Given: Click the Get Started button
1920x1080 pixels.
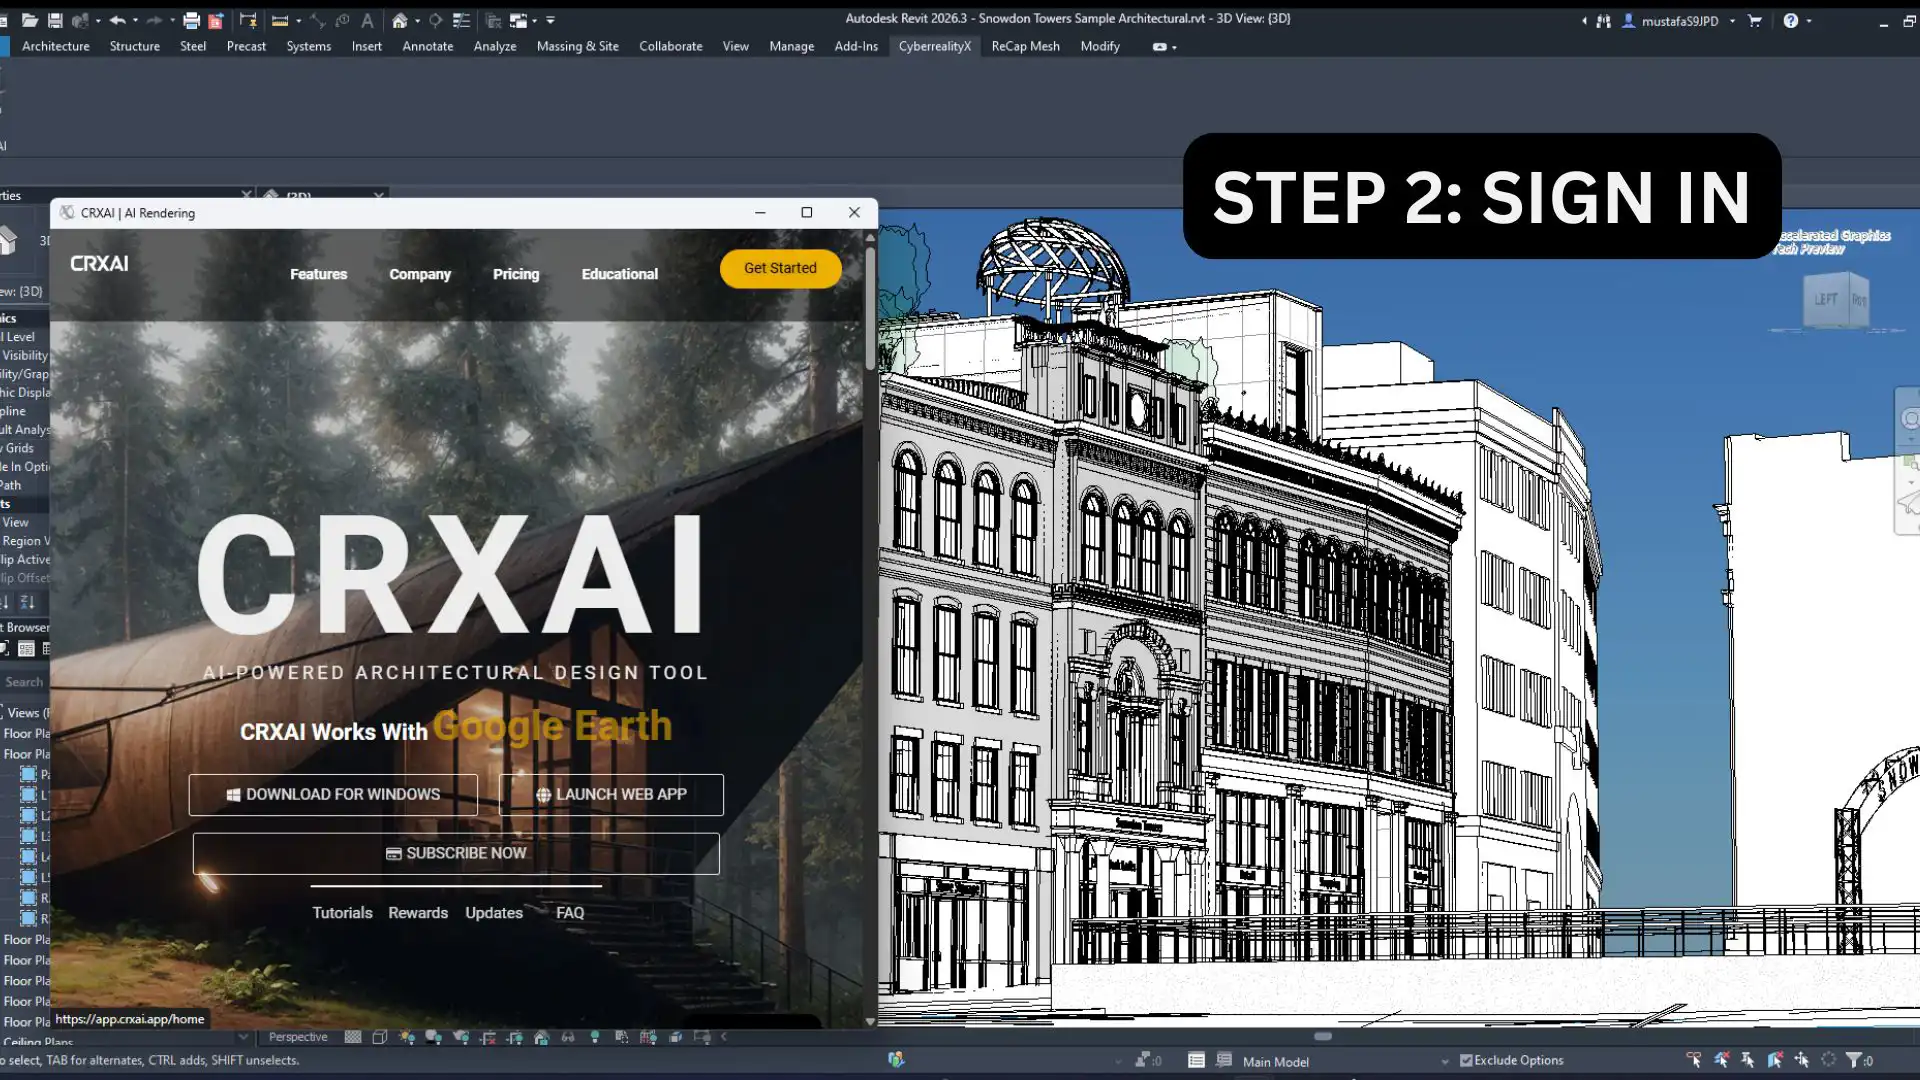Looking at the screenshot, I should pos(781,268).
